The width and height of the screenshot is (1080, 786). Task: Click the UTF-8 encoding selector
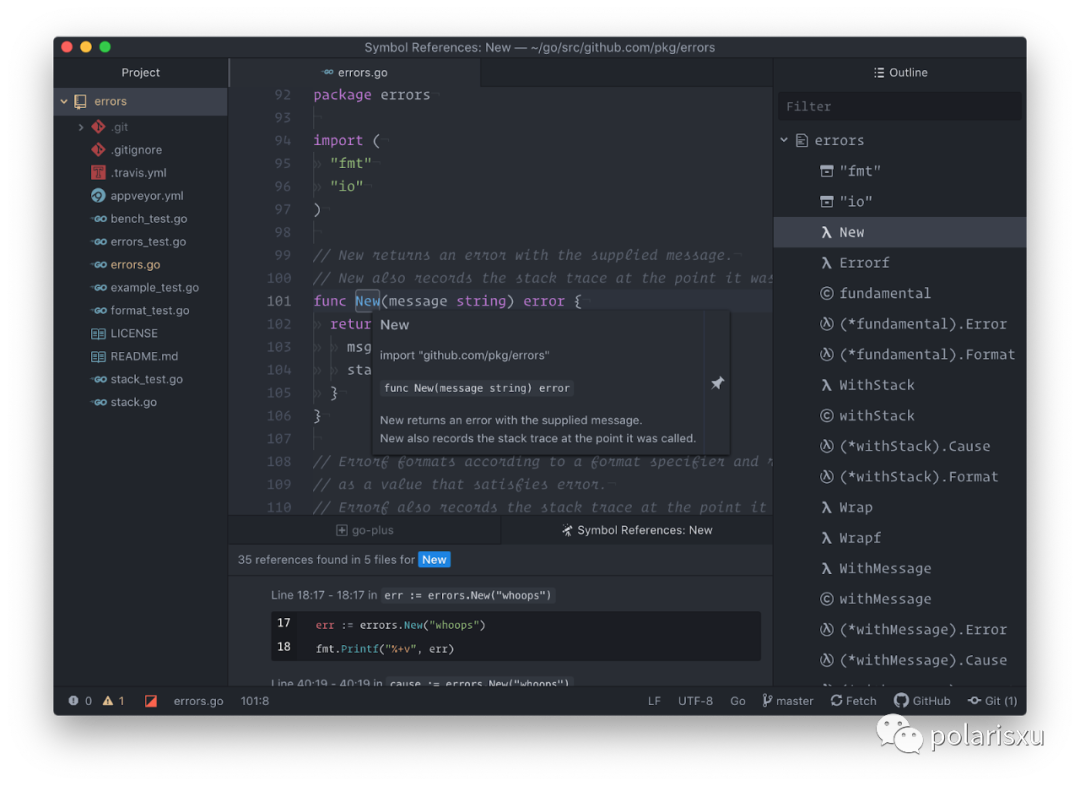pyautogui.click(x=695, y=701)
